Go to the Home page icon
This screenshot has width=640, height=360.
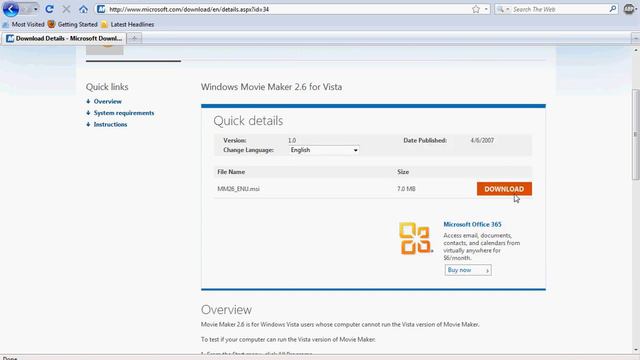pyautogui.click(x=83, y=9)
